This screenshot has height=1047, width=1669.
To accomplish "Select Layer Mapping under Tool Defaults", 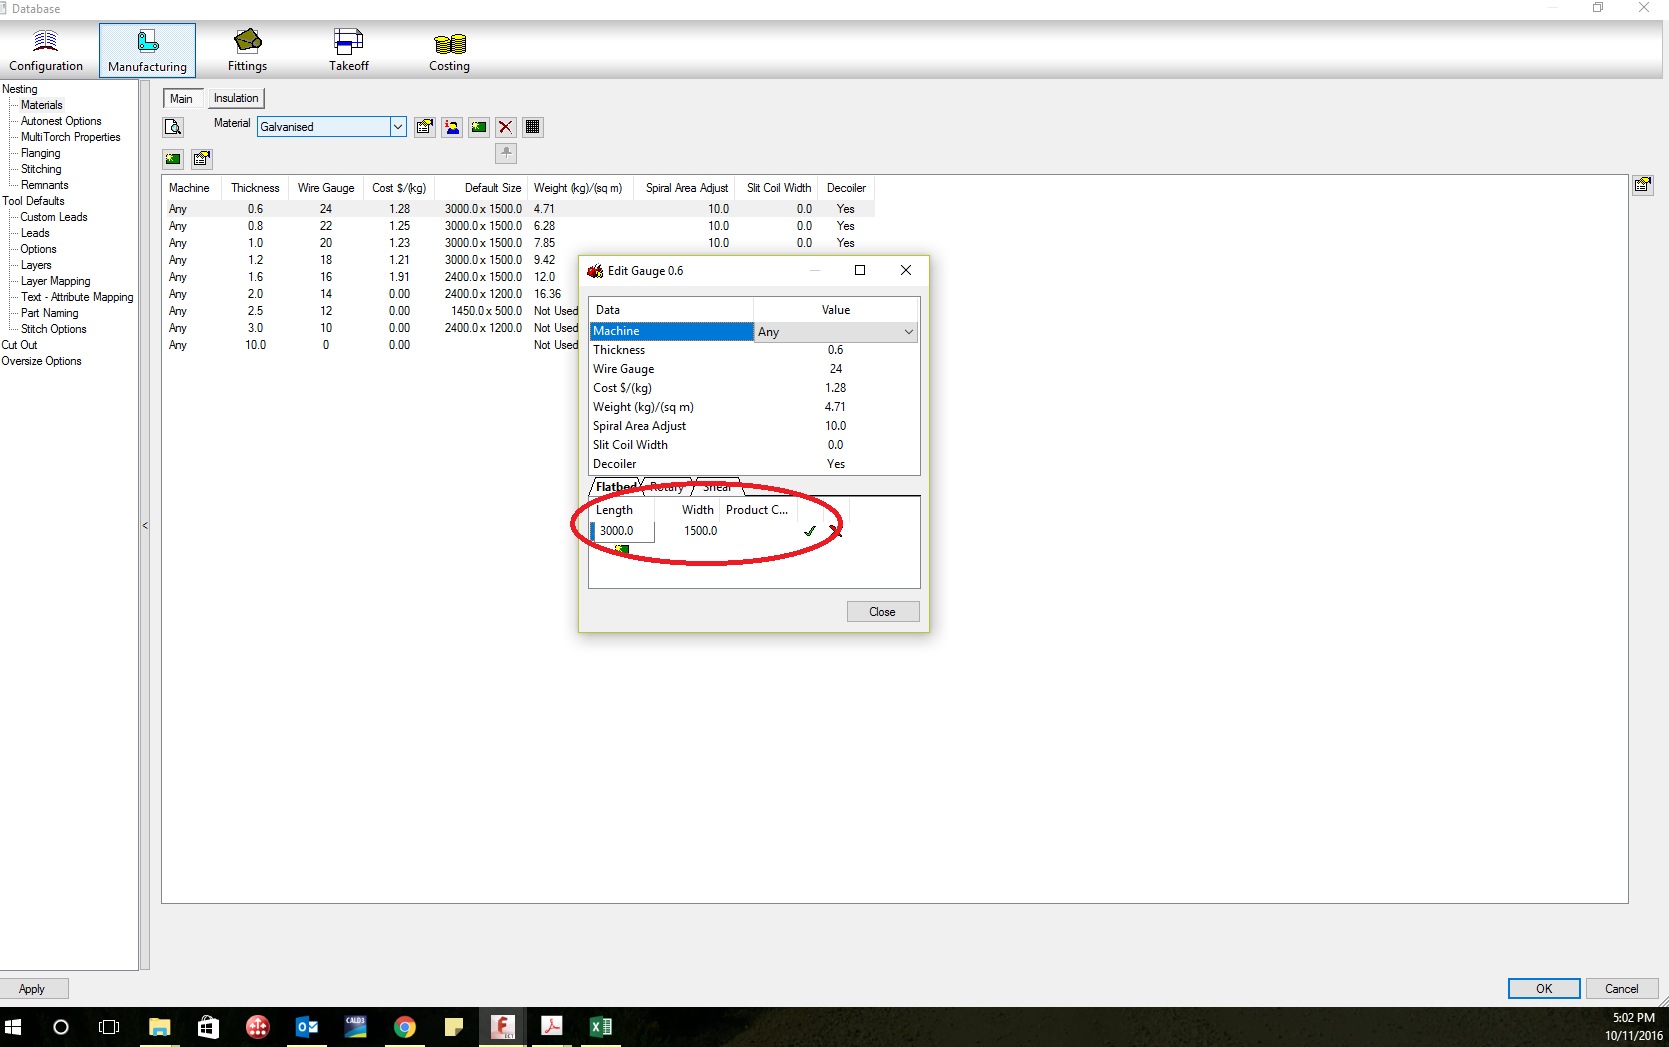I will 55,281.
